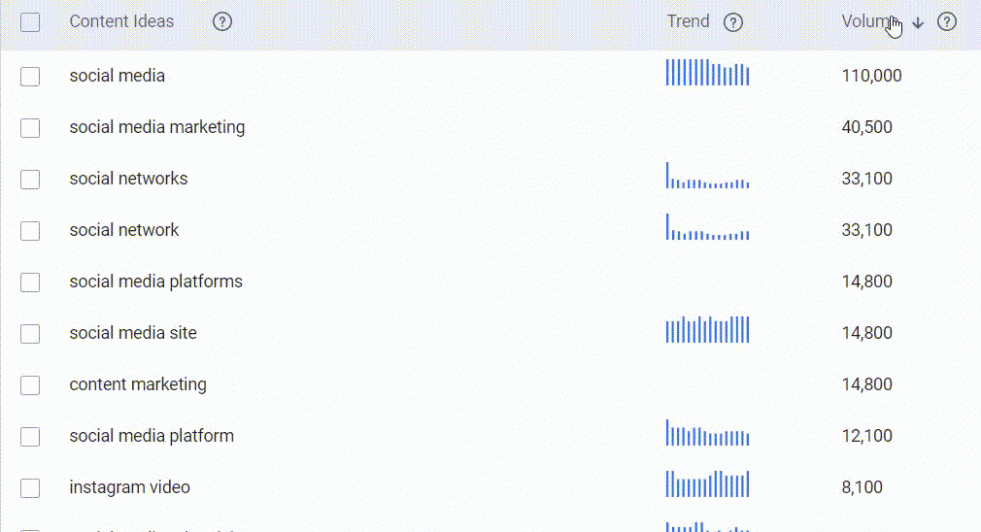View the social networks trend sparkline
This screenshot has height=532, width=981.
tap(708, 175)
